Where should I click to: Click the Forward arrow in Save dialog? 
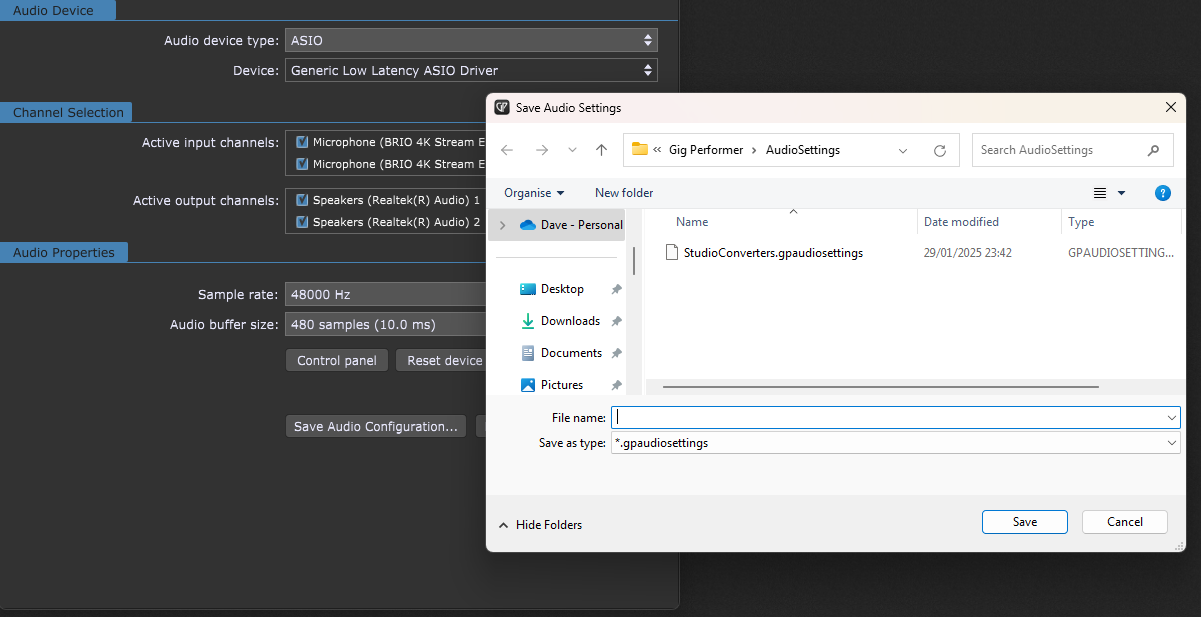pyautogui.click(x=542, y=150)
